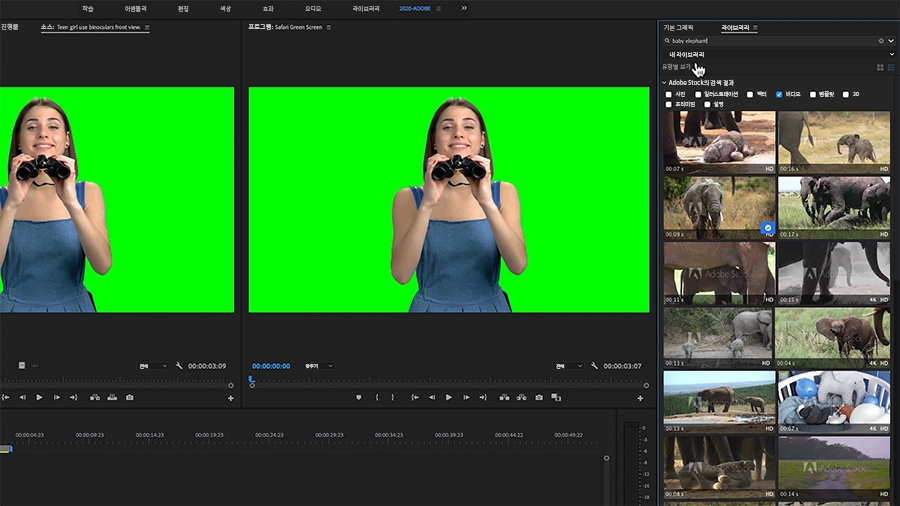Check the 프리미엄 filter checkbox
The height and width of the screenshot is (506, 900).
click(x=669, y=104)
